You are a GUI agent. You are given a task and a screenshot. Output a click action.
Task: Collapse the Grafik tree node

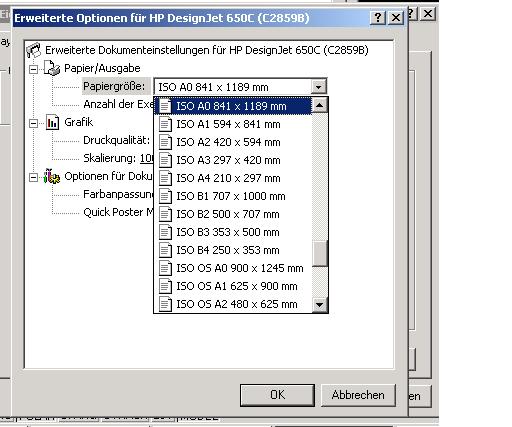coord(33,123)
